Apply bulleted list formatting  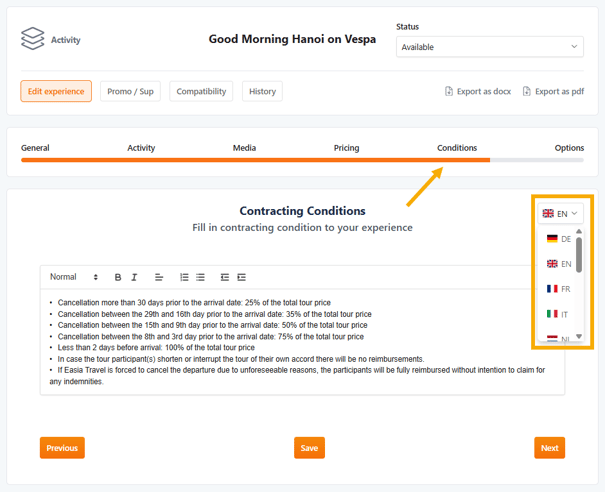click(200, 277)
